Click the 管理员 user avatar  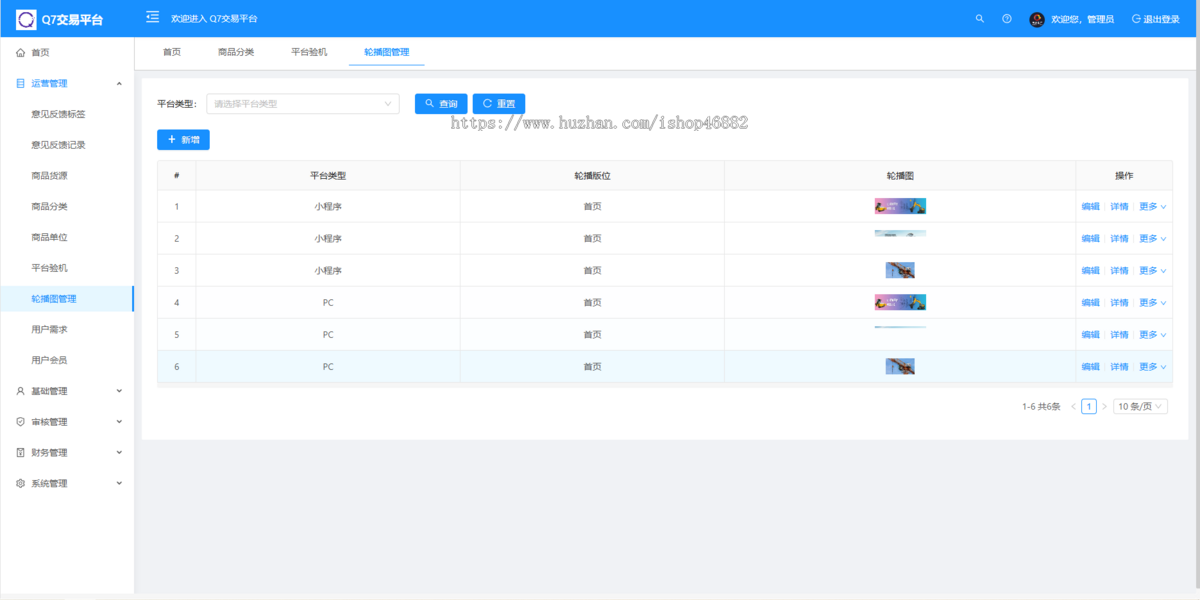(1037, 19)
